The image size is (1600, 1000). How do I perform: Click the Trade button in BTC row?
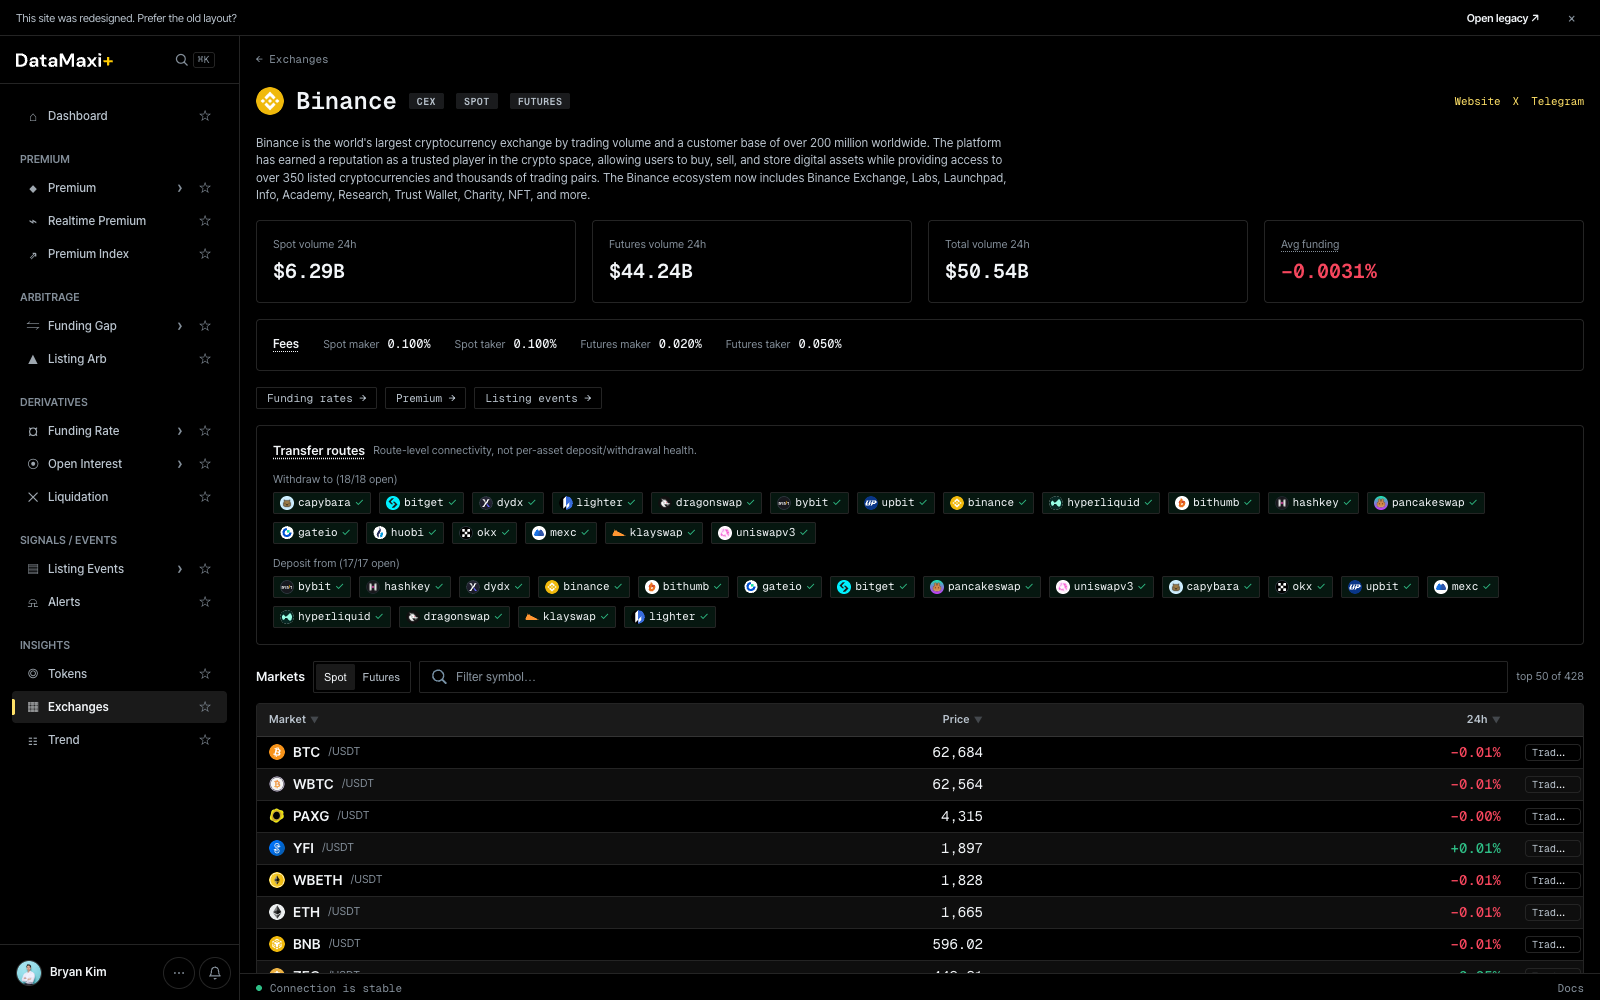pos(1552,753)
